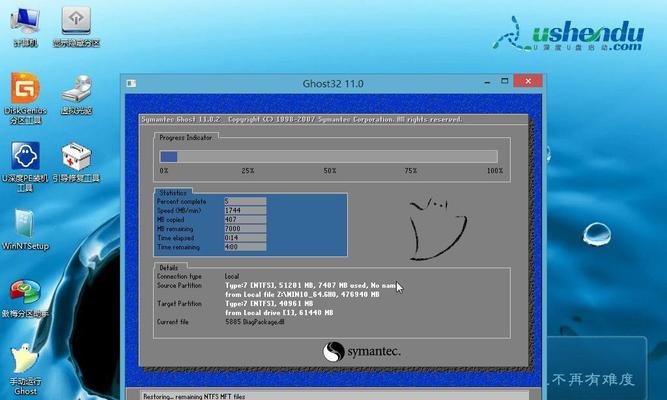Maximize the Ghost32 11.0 window

pos(505,81)
